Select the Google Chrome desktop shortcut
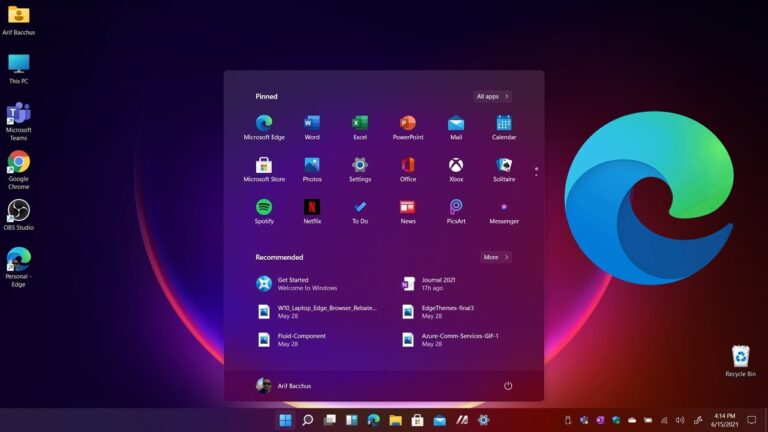This screenshot has width=768, height=432. click(x=19, y=170)
